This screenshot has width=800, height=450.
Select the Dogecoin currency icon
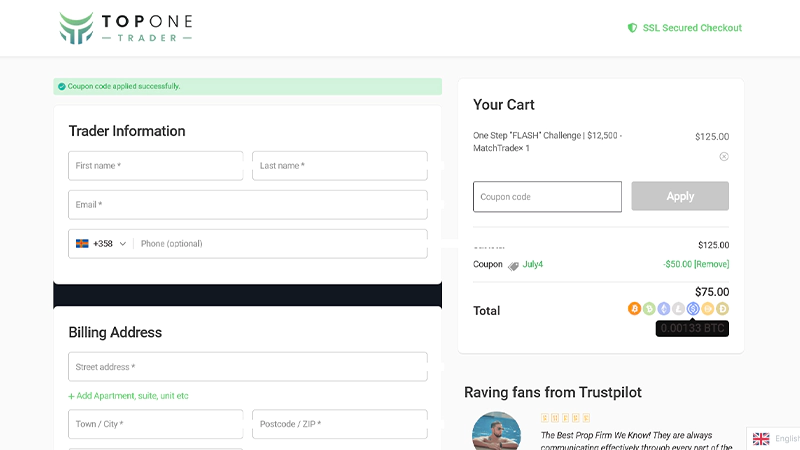click(x=722, y=309)
